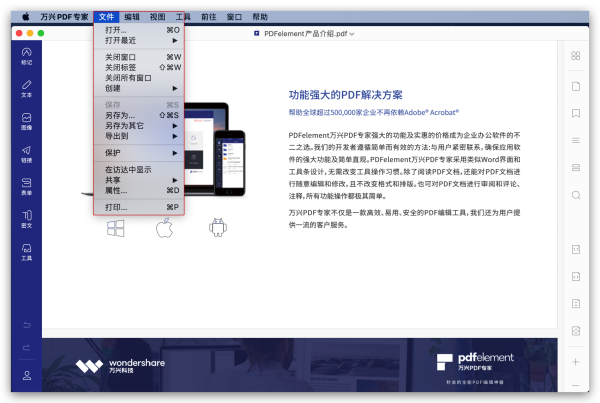Choose 打开... from the file menu

point(139,30)
